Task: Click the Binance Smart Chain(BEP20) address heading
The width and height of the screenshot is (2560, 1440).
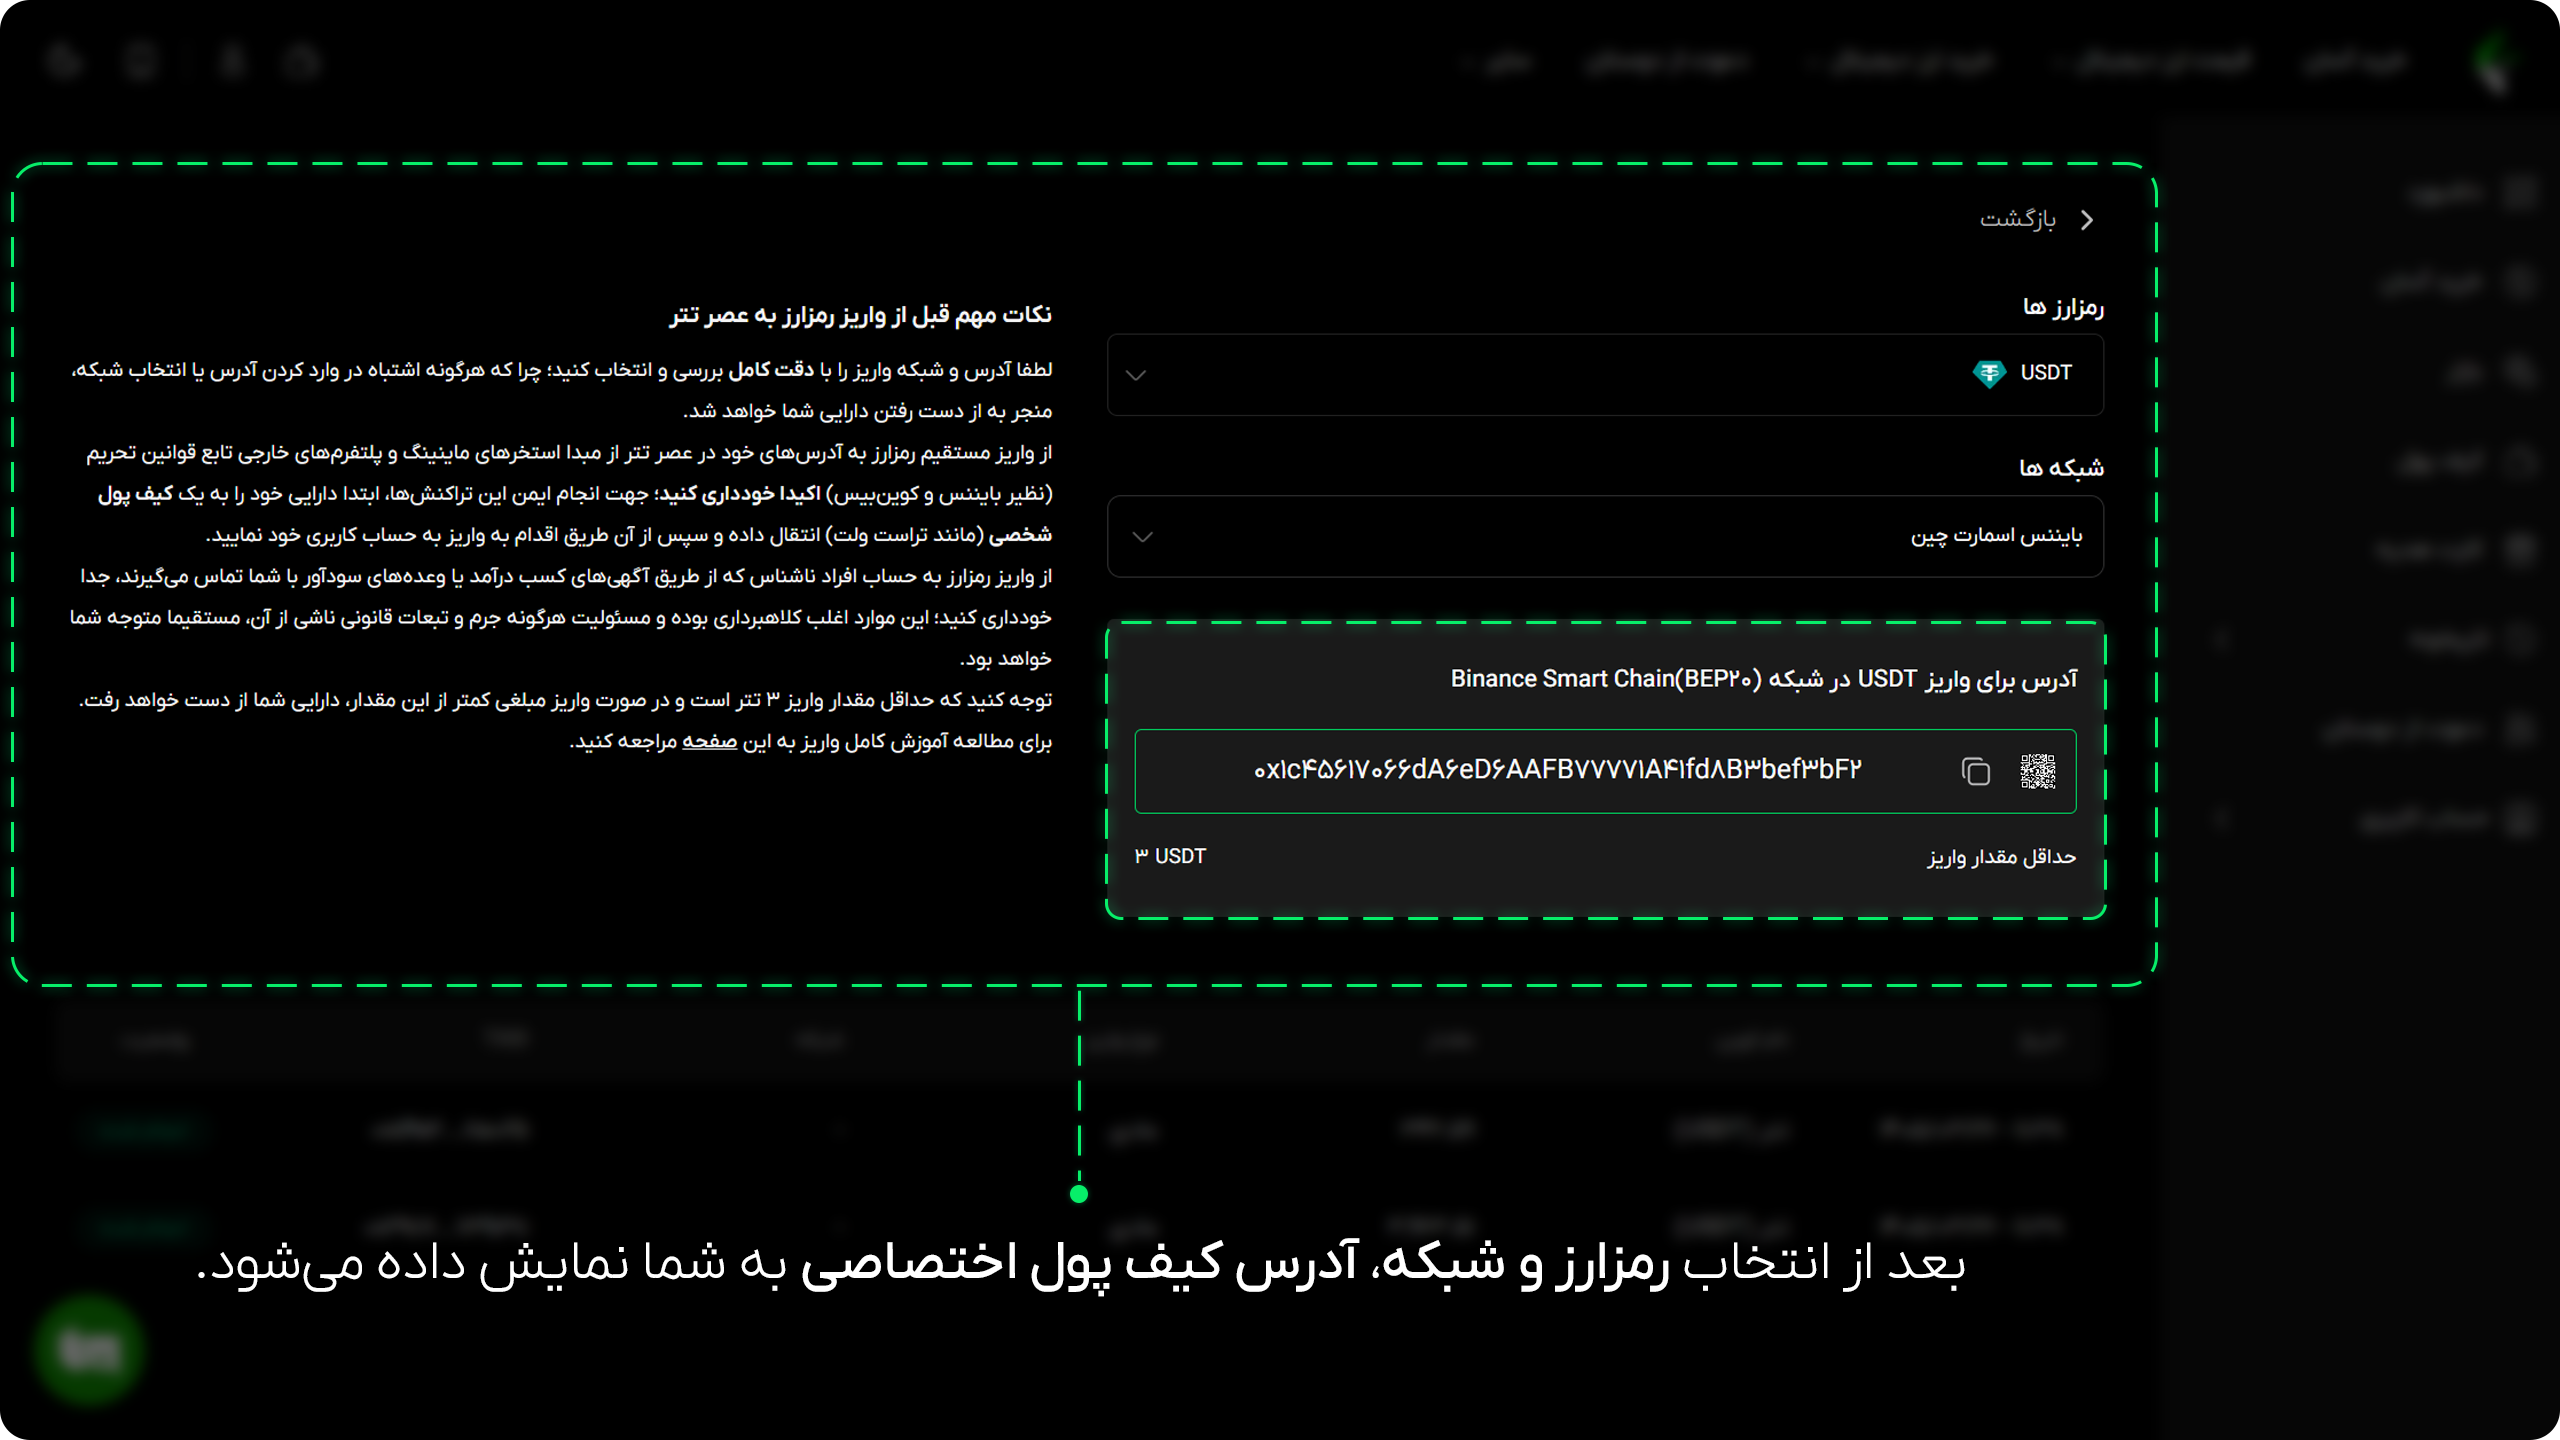Action: pos(1764,679)
